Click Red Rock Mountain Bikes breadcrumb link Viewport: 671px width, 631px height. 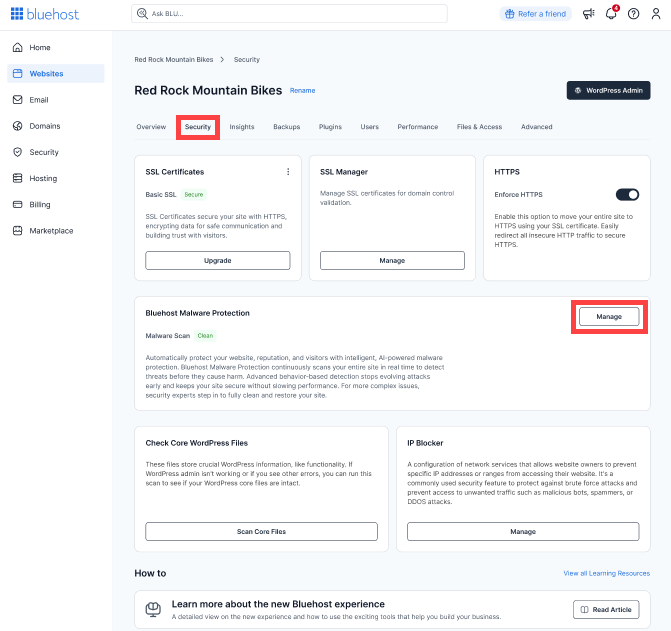point(174,59)
